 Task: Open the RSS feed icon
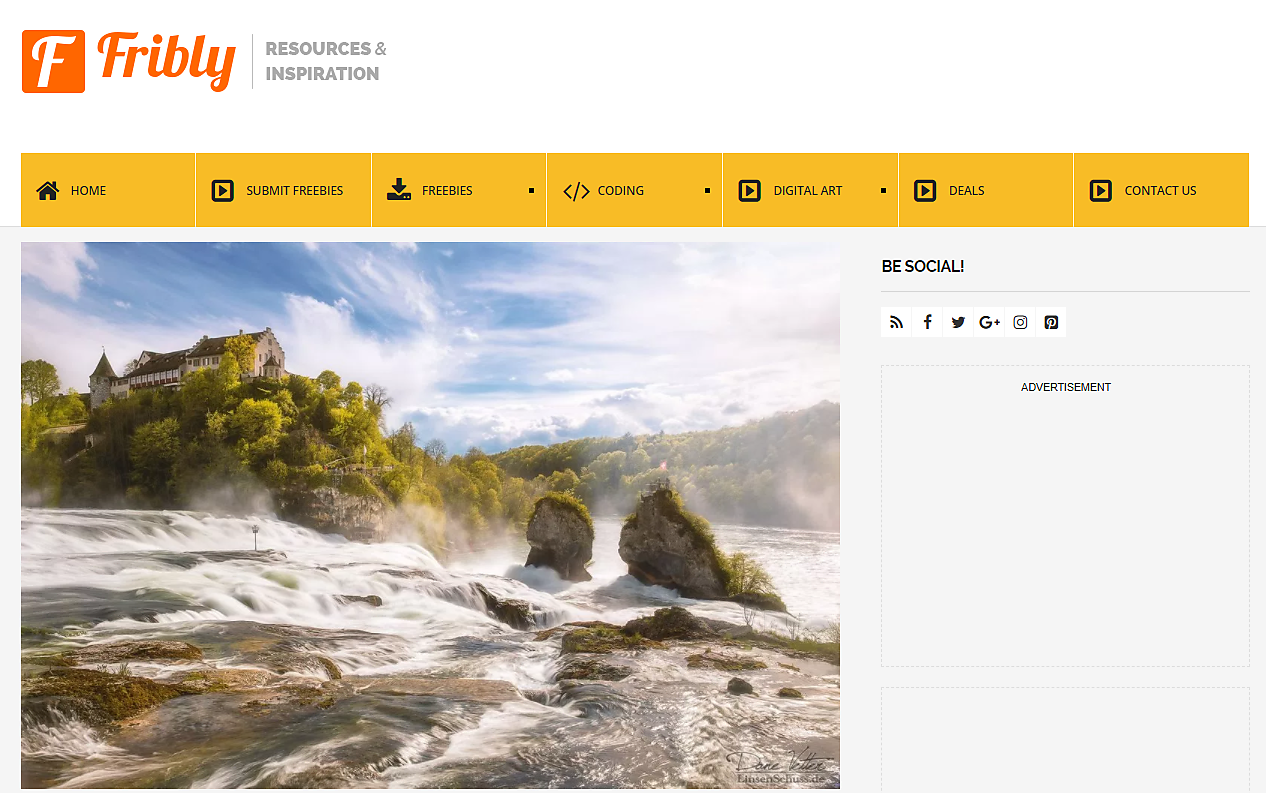click(896, 321)
